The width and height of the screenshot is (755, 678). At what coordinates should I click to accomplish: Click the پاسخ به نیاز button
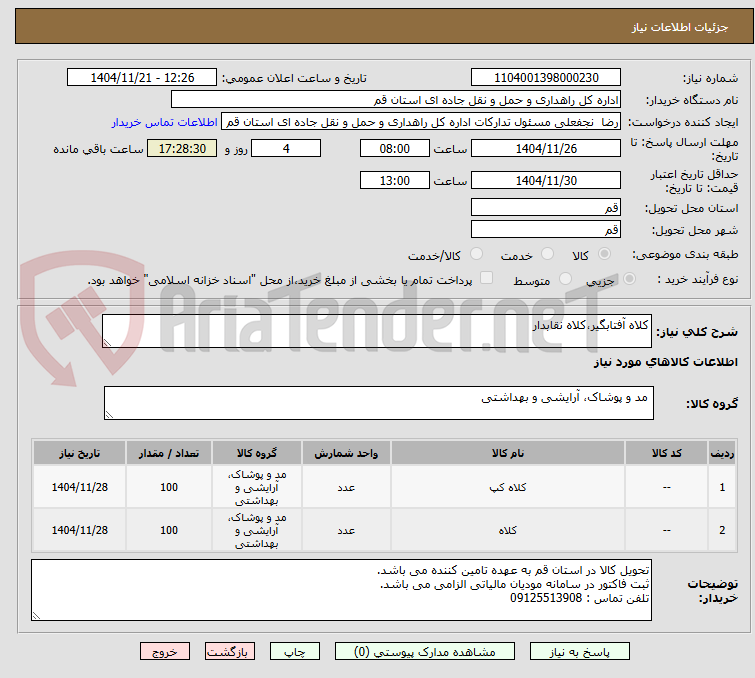pyautogui.click(x=580, y=652)
